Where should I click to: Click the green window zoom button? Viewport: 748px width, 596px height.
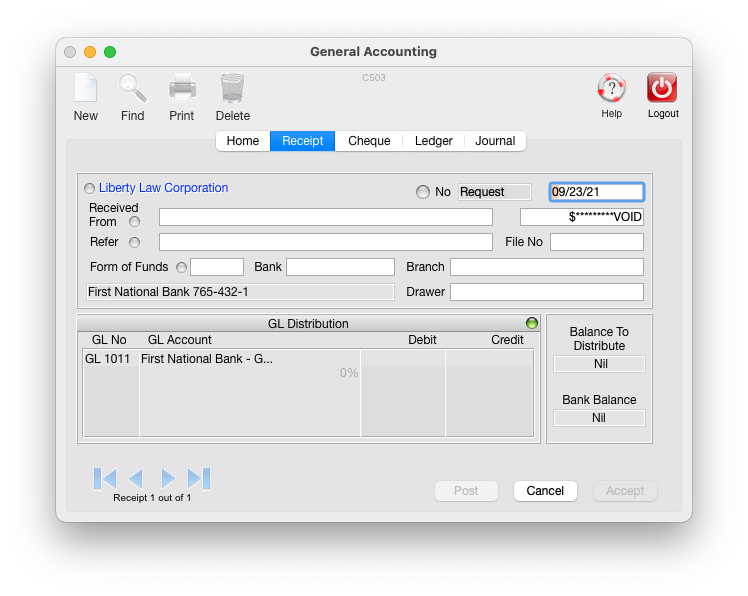110,52
